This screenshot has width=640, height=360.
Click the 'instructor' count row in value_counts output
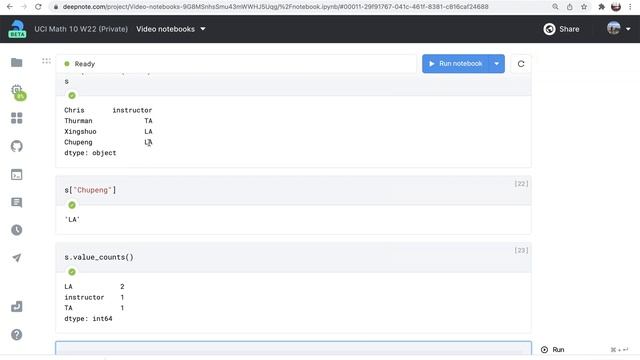[94, 297]
